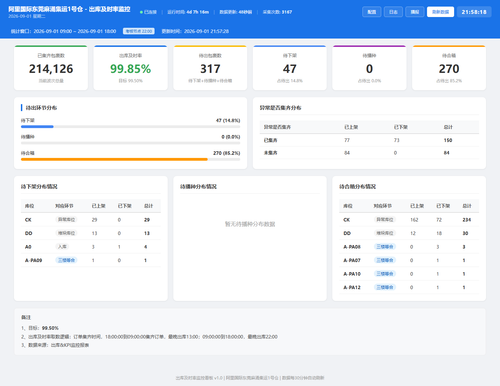Click the 入库 tag in the A0 row
500x386 pixels.
[x=62, y=247]
